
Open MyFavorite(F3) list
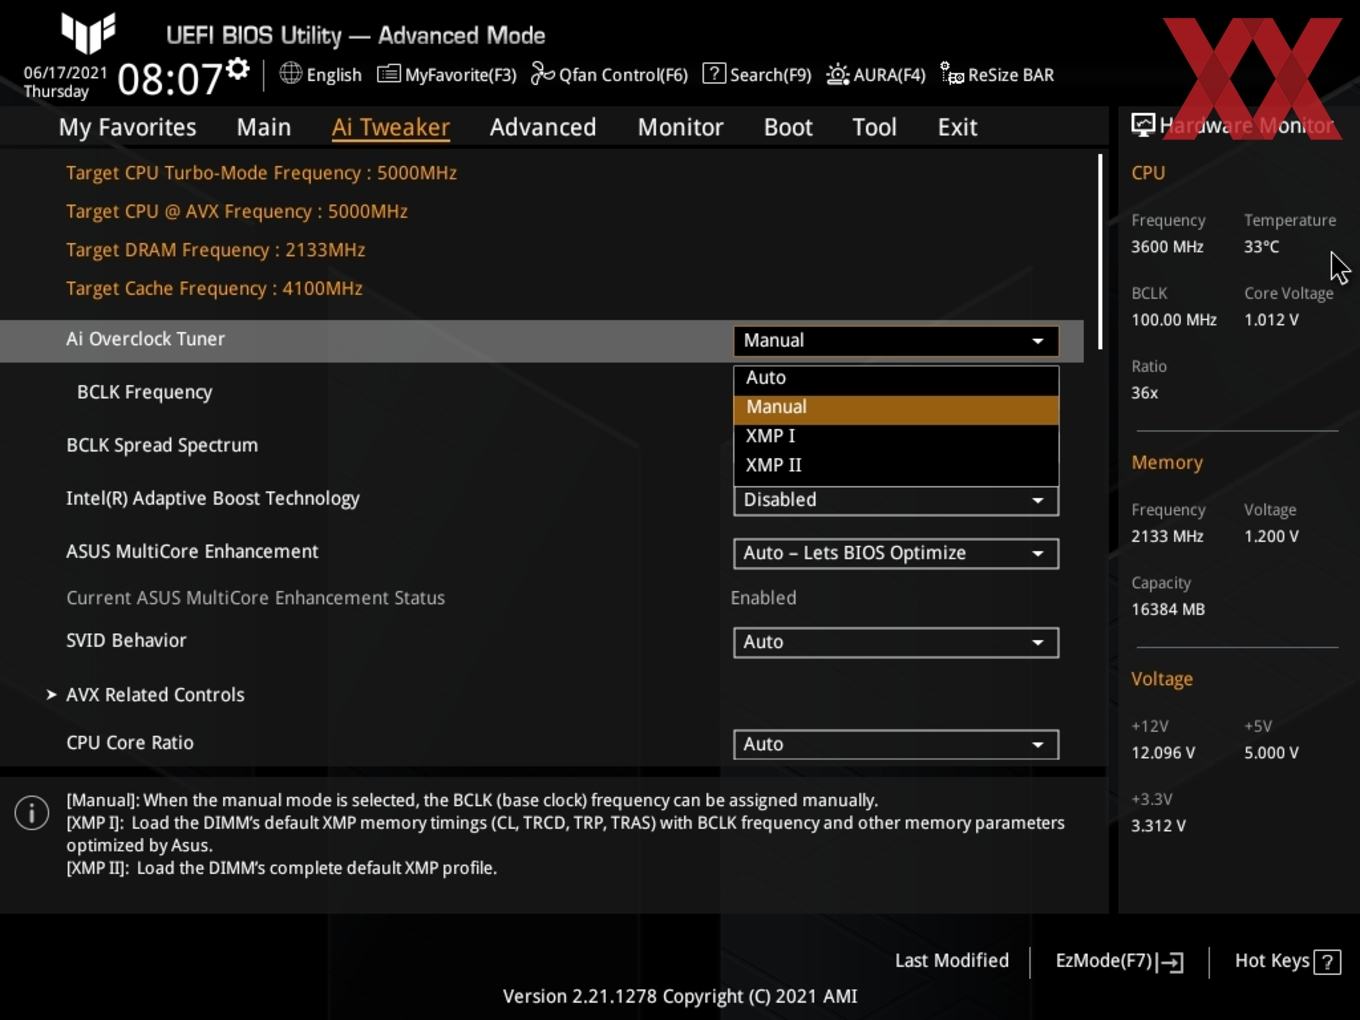click(446, 74)
